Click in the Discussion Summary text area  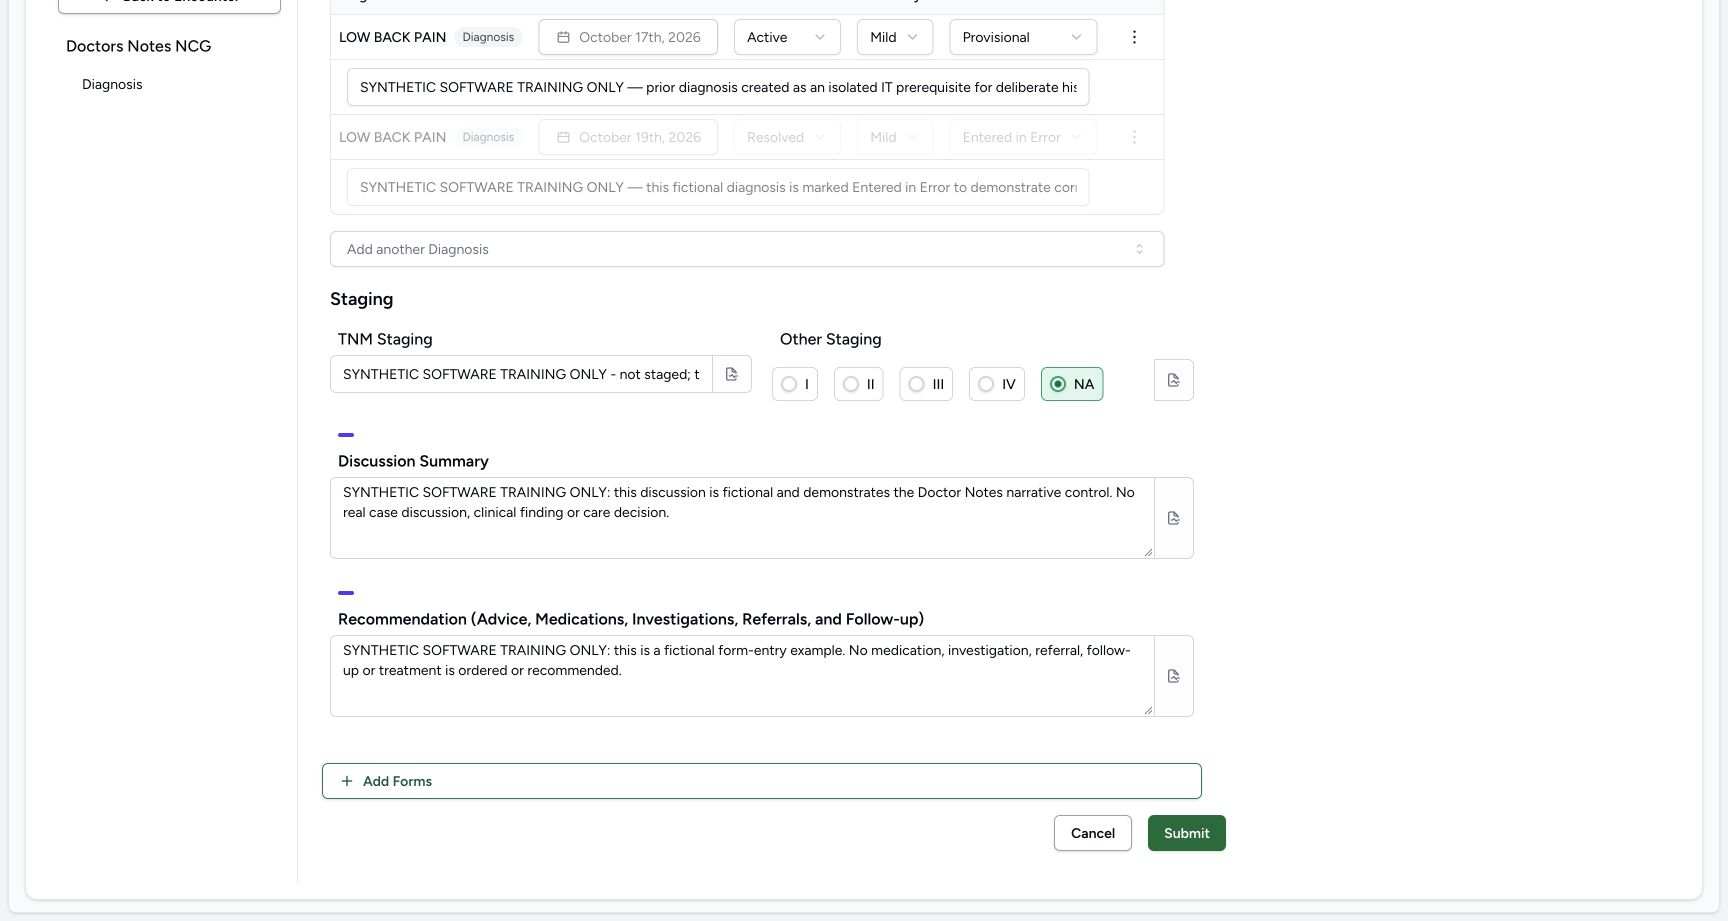point(742,518)
